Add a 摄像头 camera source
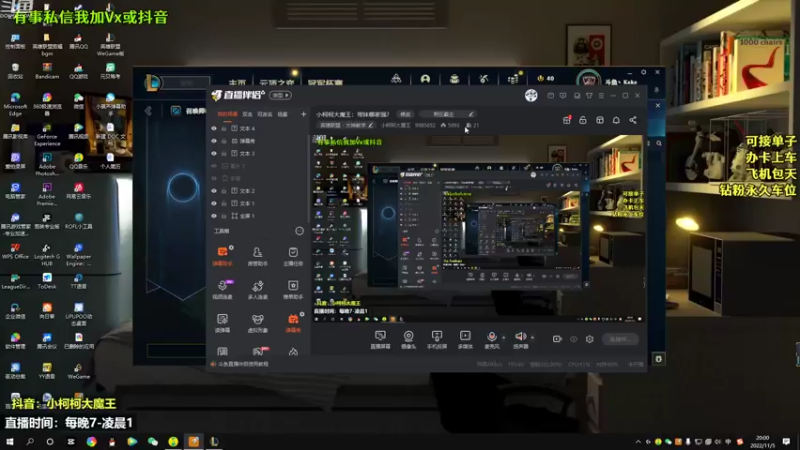 click(x=408, y=339)
